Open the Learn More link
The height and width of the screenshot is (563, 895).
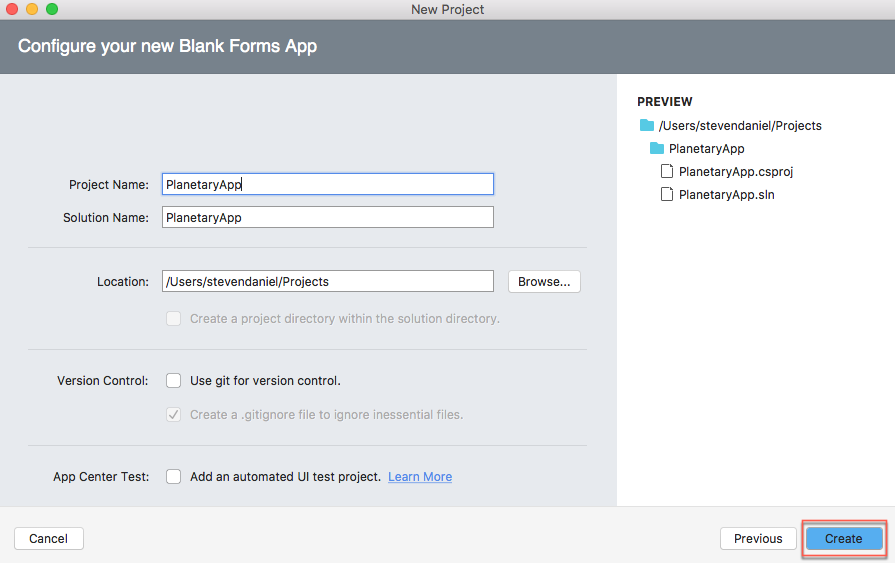(420, 477)
